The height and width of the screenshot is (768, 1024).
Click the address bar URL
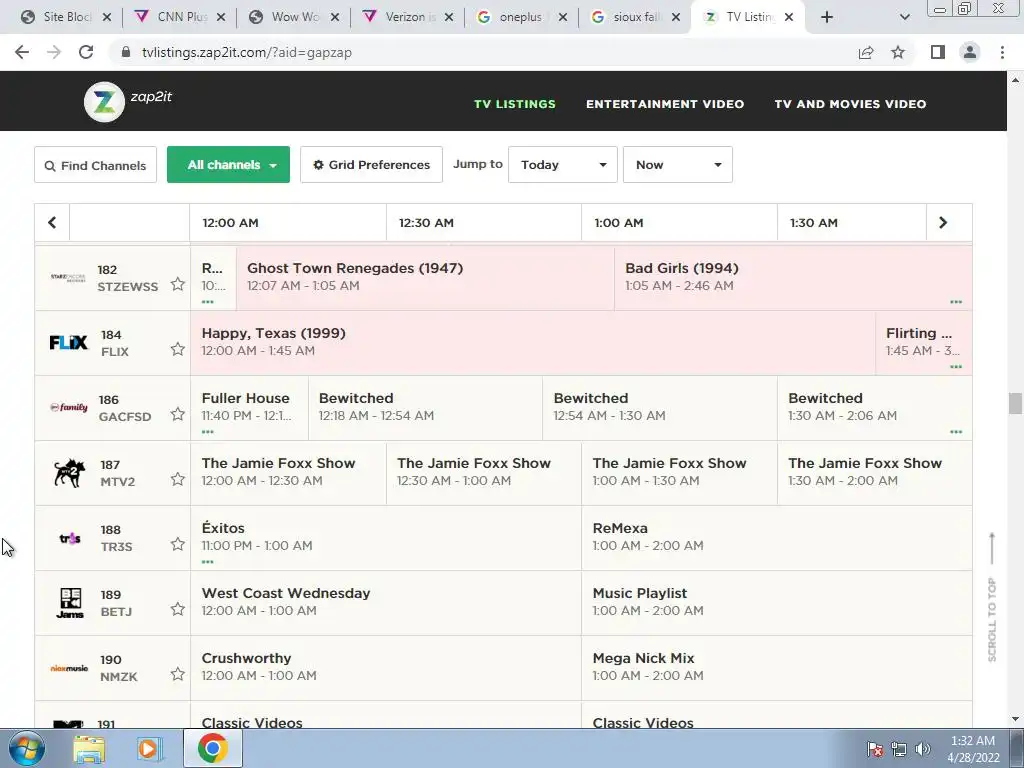click(247, 52)
